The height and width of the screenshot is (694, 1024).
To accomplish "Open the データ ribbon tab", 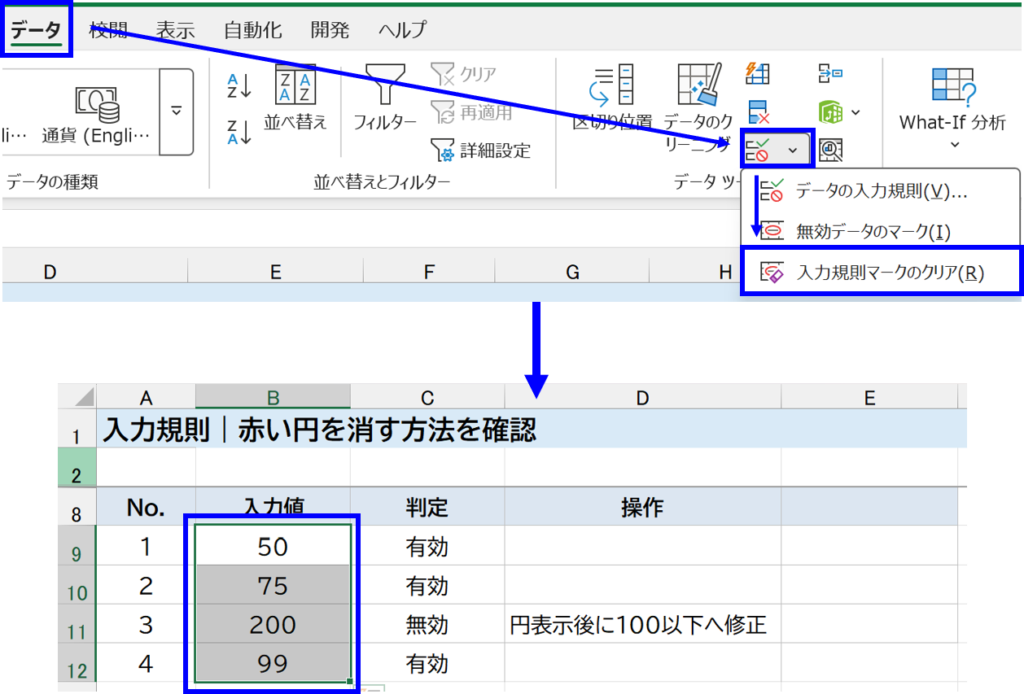I will pyautogui.click(x=36, y=30).
